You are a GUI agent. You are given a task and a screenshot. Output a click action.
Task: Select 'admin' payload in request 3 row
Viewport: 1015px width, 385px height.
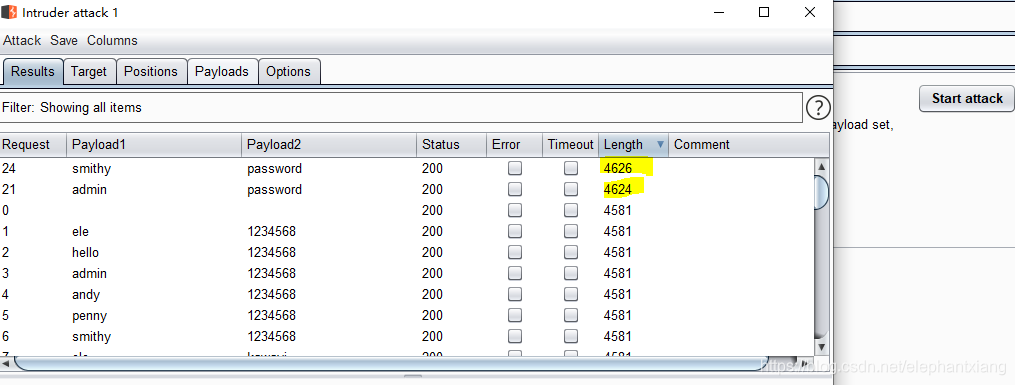click(89, 274)
